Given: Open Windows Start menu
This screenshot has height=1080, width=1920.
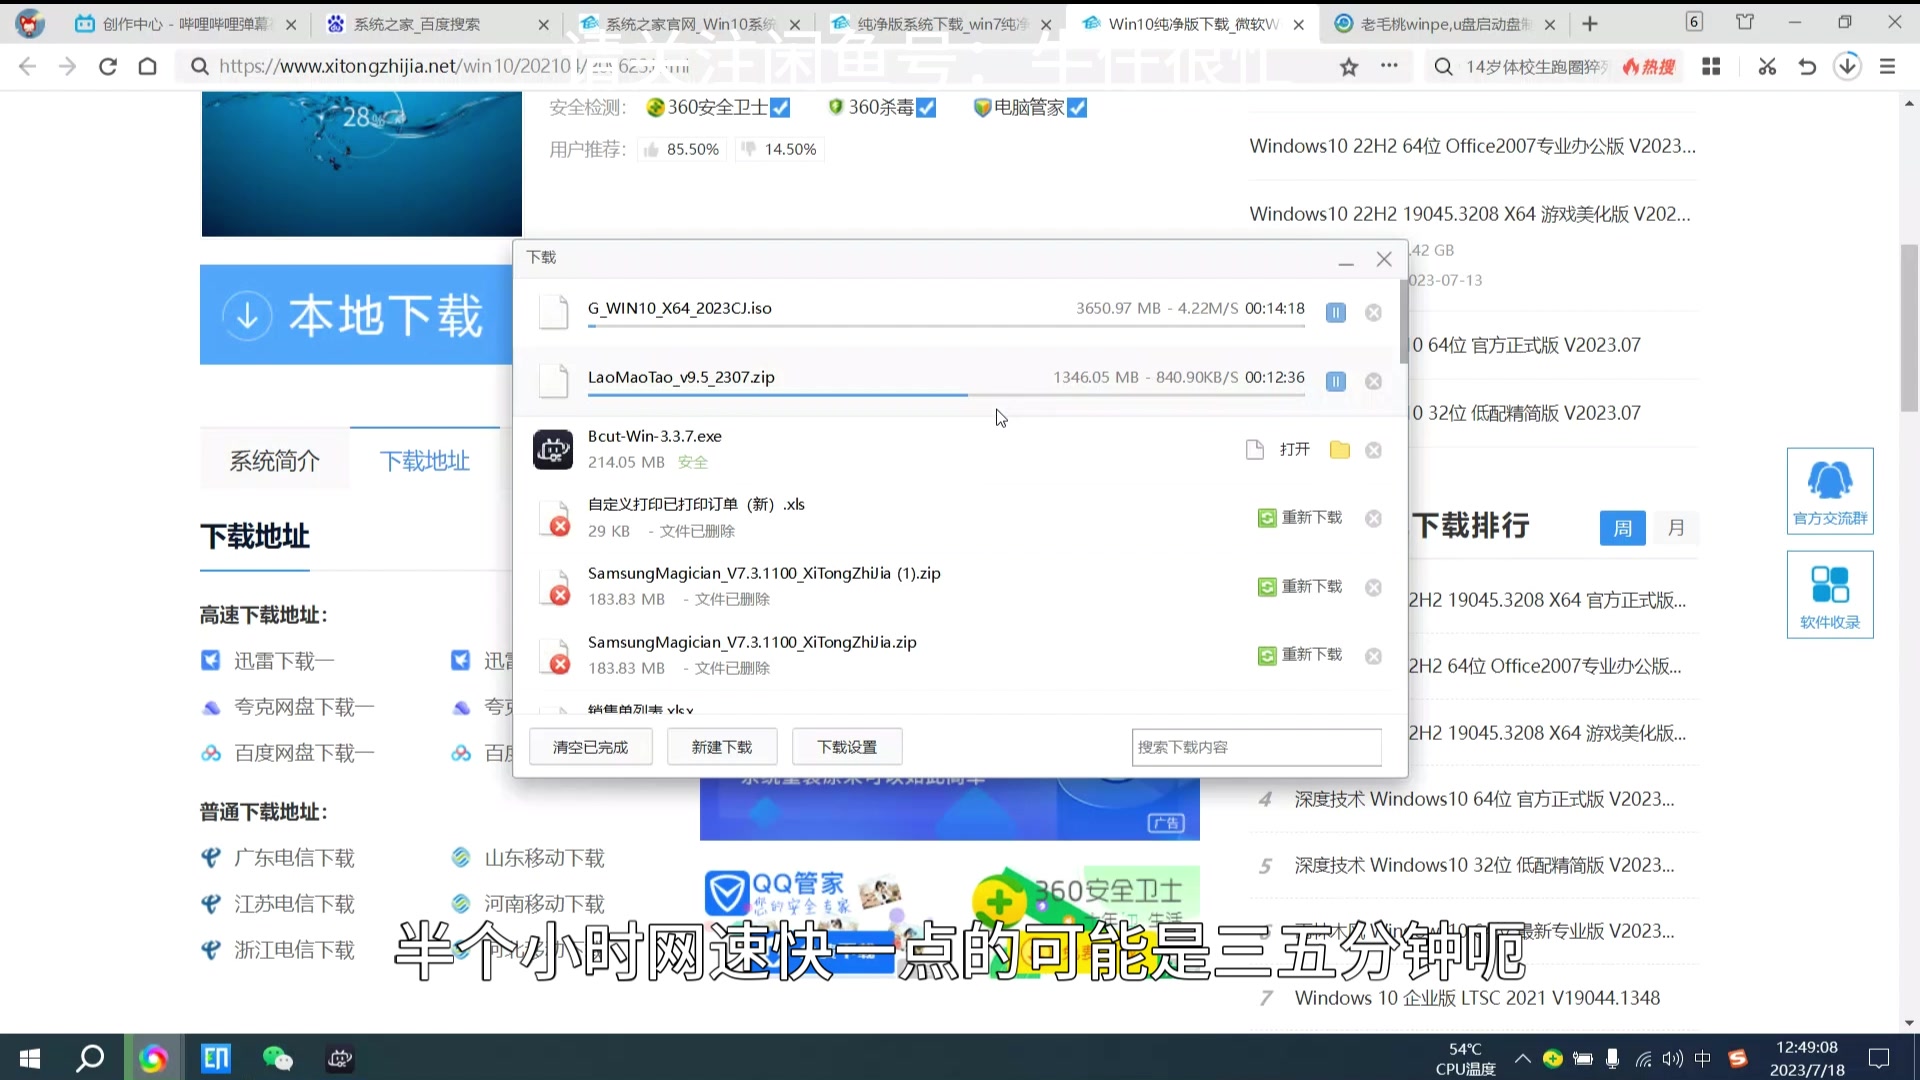Looking at the screenshot, I should coord(30,1058).
